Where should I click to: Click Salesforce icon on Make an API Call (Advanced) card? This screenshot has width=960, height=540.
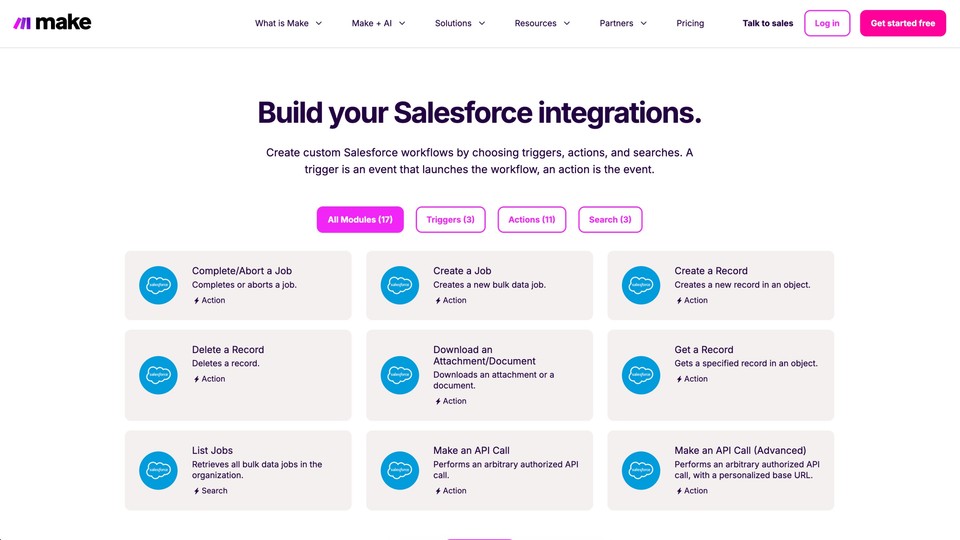641,470
